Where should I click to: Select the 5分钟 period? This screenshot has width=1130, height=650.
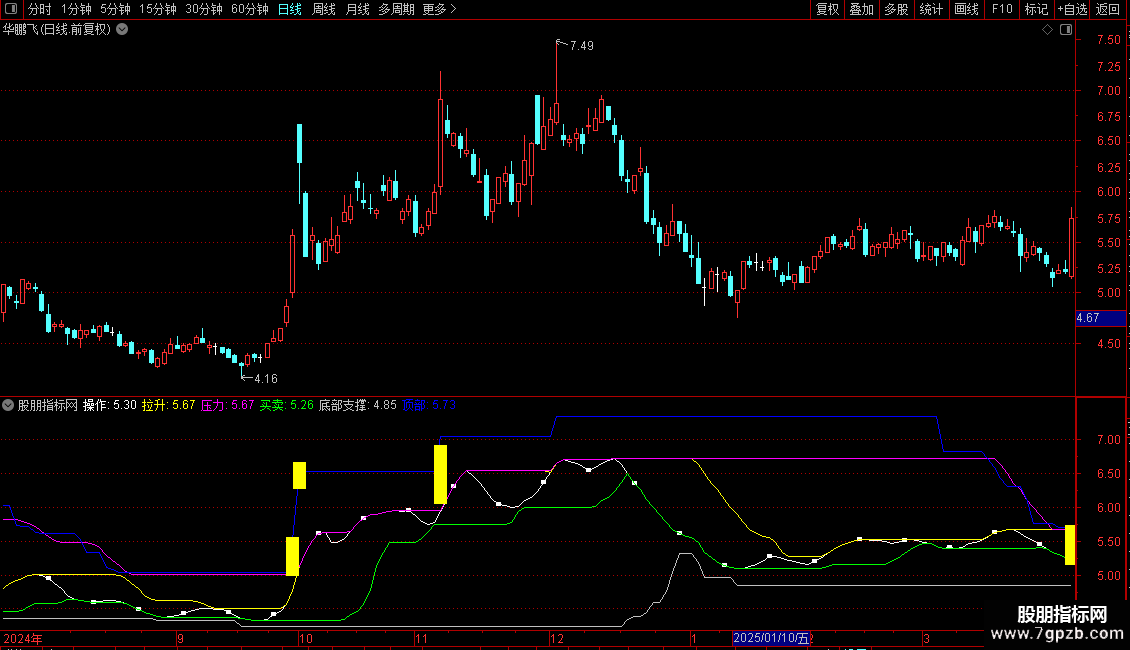(x=115, y=9)
